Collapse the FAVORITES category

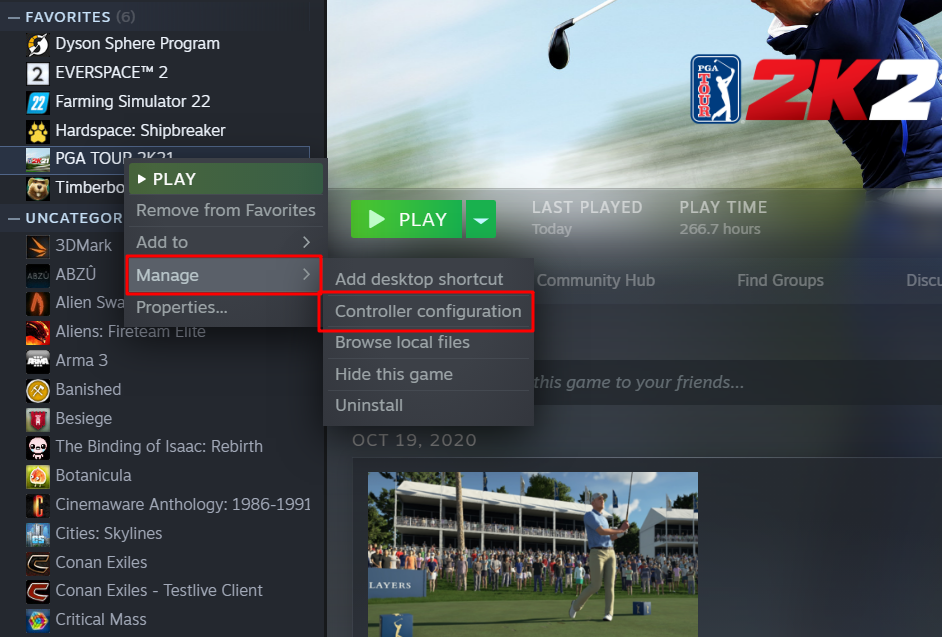point(13,17)
